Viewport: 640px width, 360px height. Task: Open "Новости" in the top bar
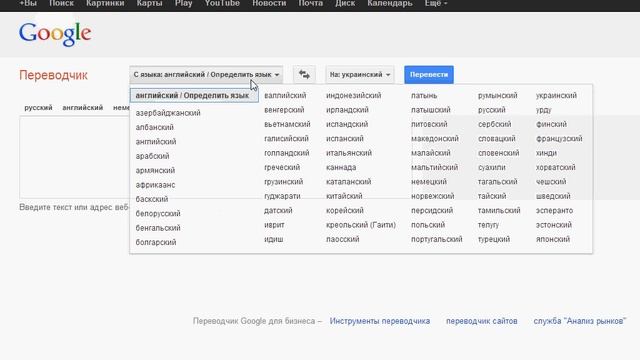click(x=269, y=4)
